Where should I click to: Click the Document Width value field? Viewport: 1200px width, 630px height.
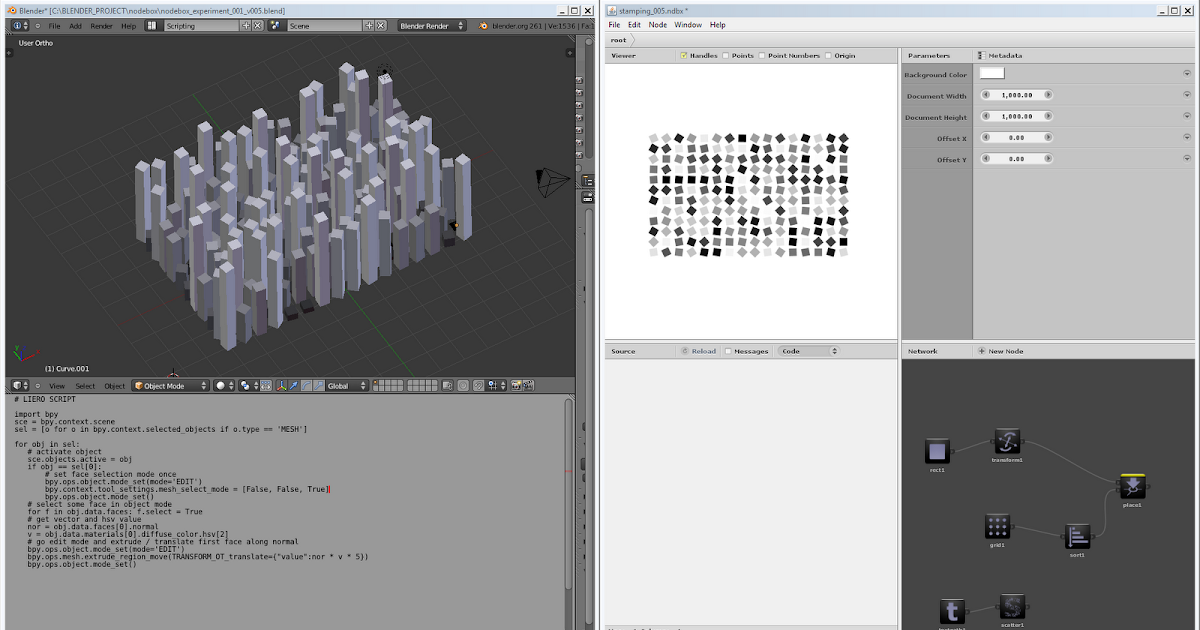pyautogui.click(x=1016, y=94)
